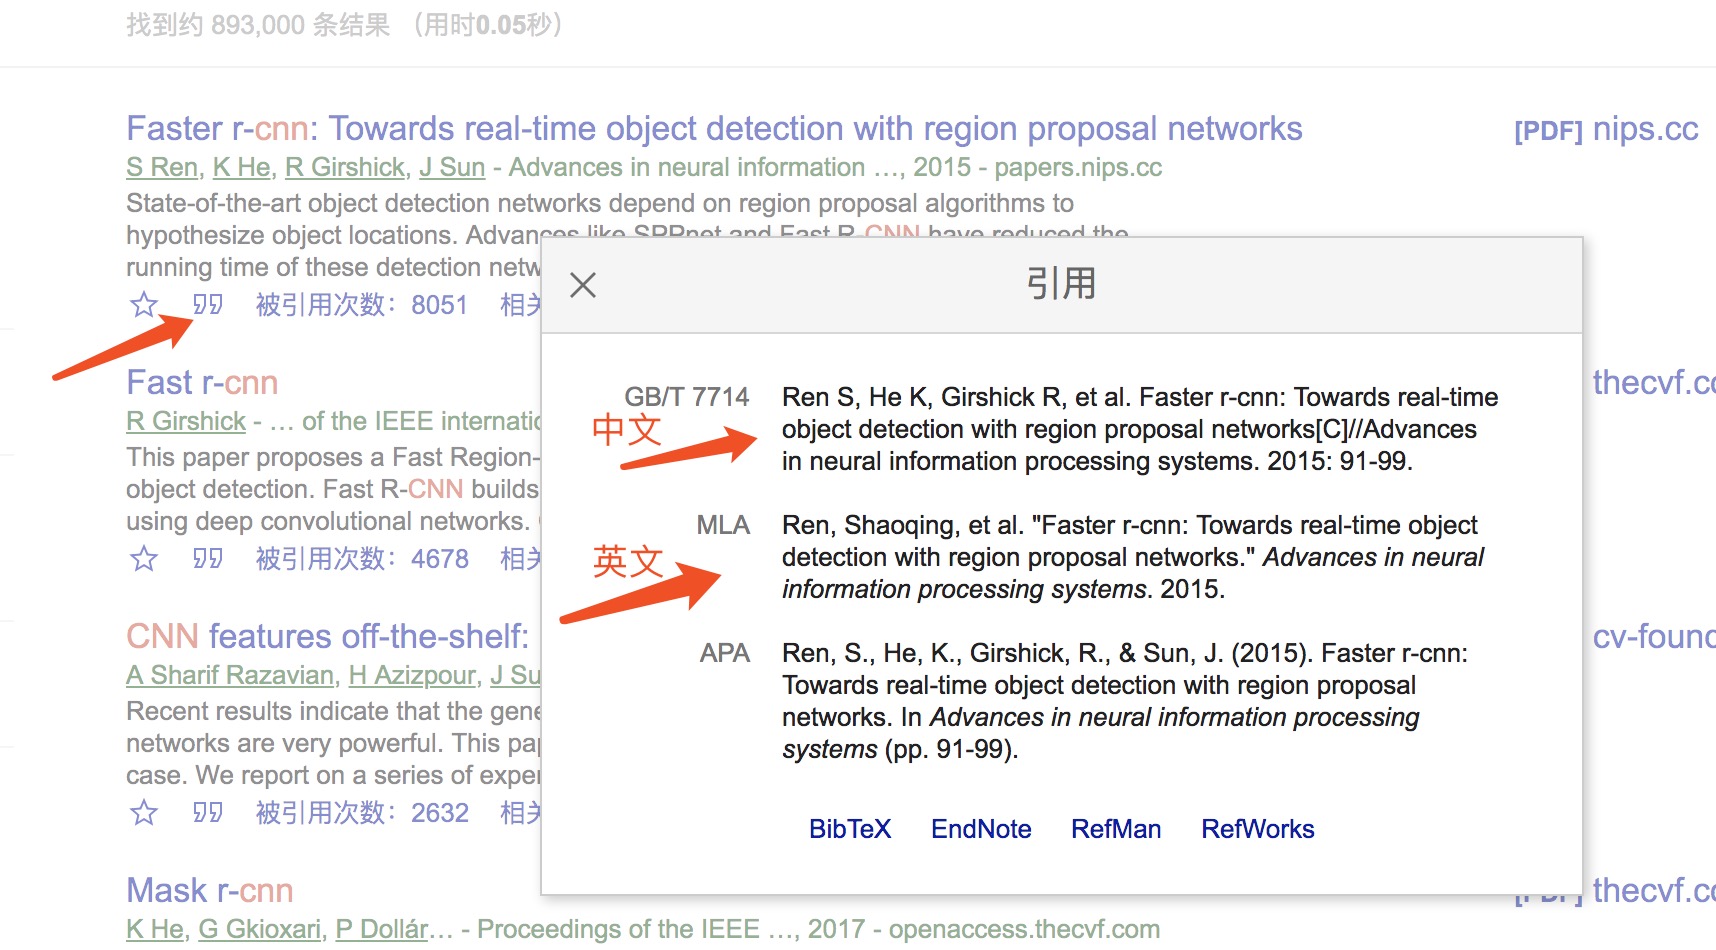The image size is (1716, 950).
Task: Click the APA format label
Action: point(725,653)
